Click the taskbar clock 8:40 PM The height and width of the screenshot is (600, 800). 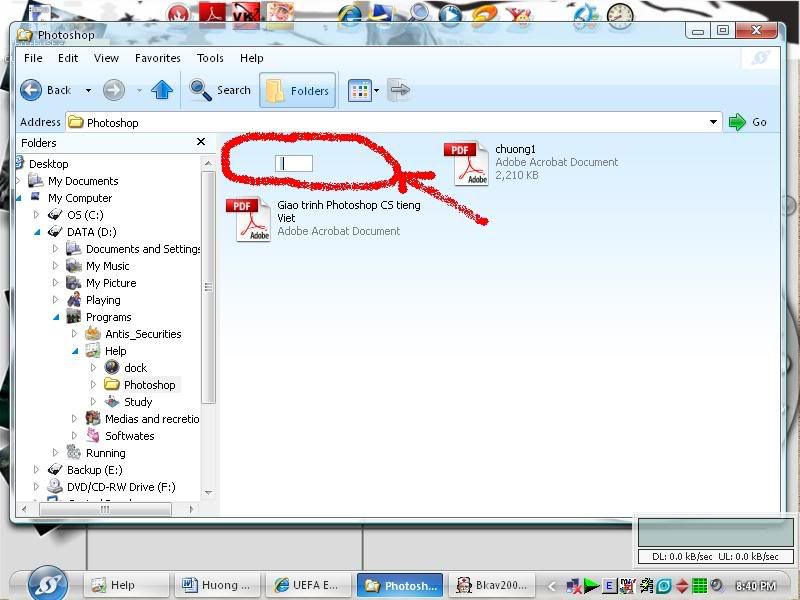(756, 586)
